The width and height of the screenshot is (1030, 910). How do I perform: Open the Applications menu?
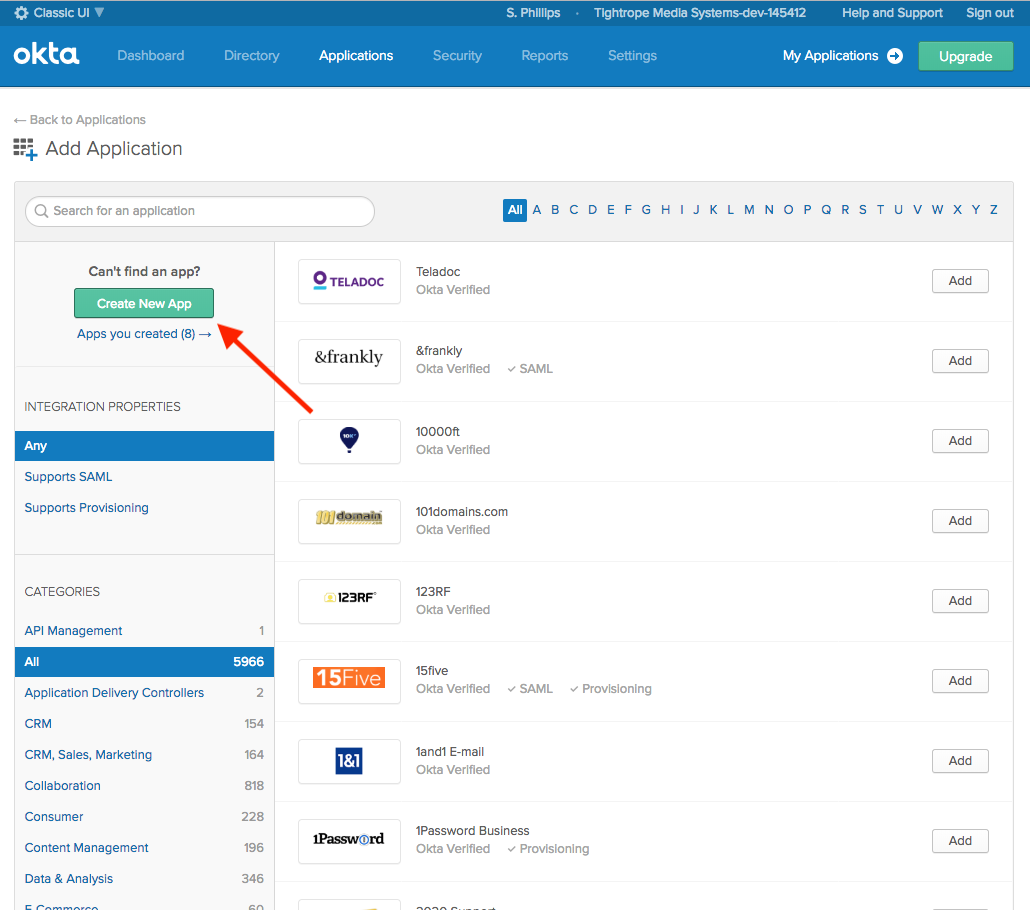click(356, 56)
